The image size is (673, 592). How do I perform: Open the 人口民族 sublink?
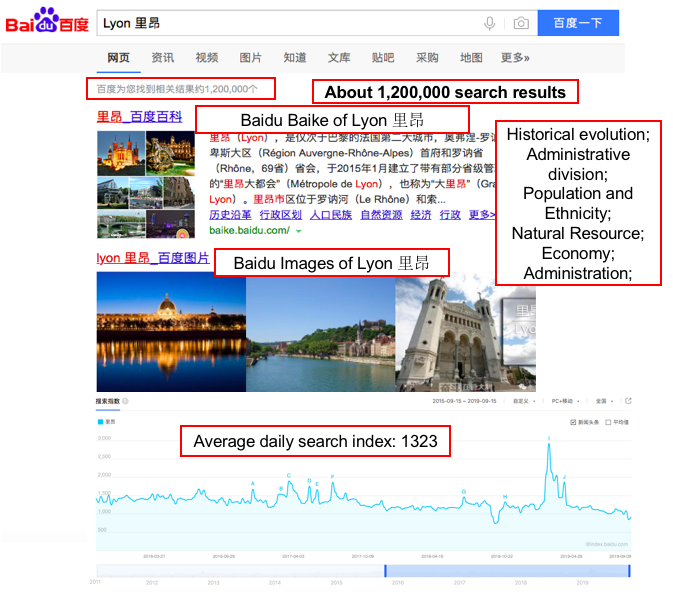(331, 215)
